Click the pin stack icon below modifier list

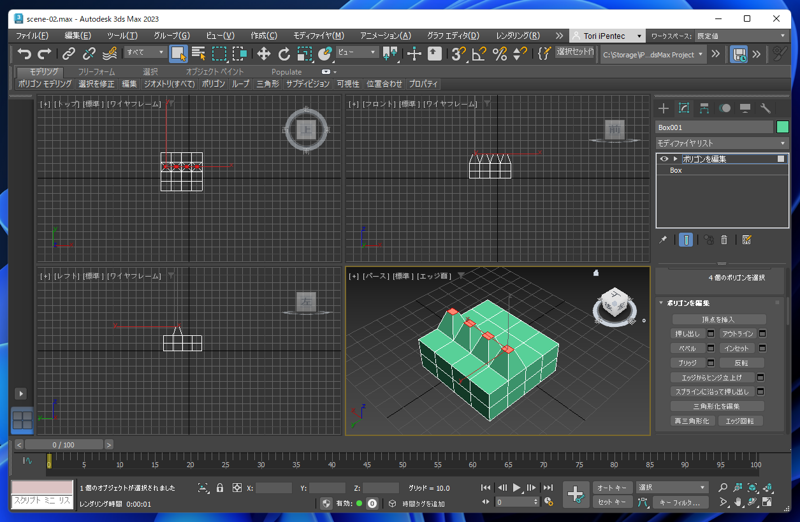coord(663,240)
